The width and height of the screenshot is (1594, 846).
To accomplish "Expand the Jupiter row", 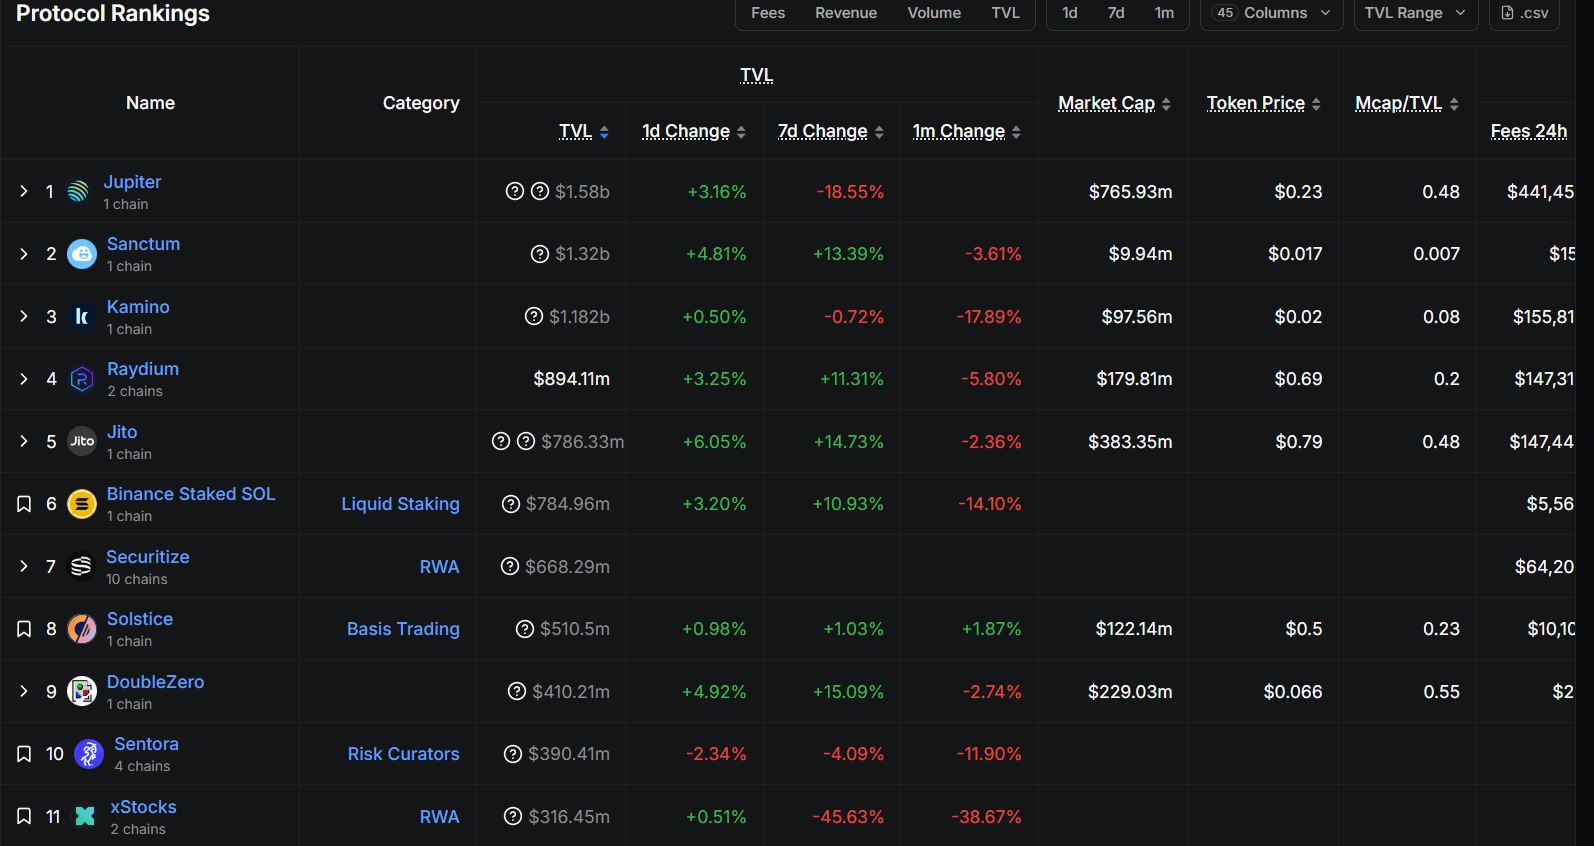I will coord(24,191).
